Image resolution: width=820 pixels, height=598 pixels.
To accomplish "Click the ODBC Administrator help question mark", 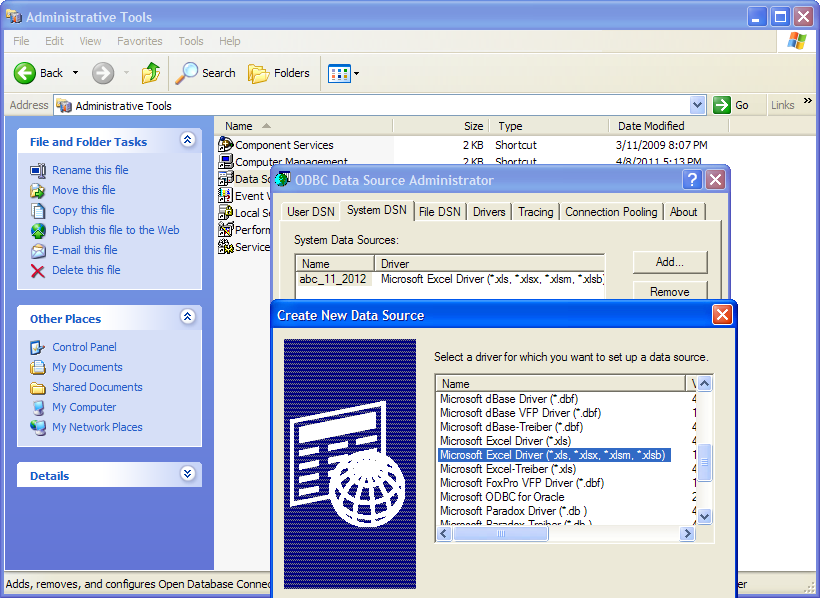I will tap(692, 180).
